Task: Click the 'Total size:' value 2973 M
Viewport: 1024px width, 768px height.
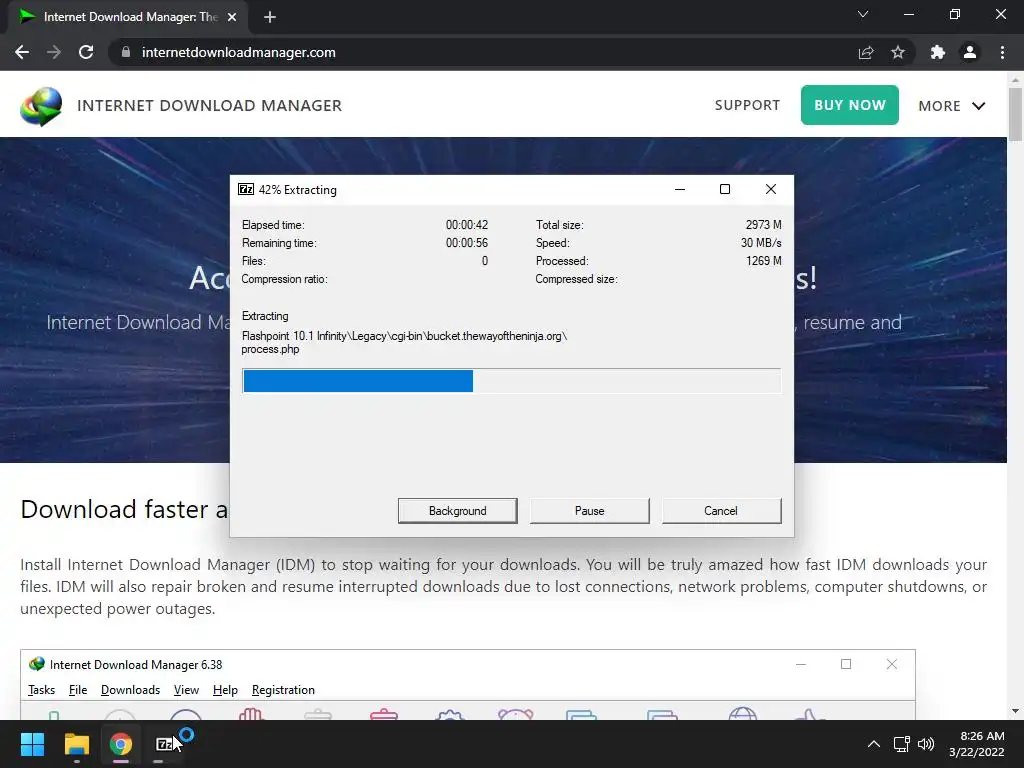Action: (763, 225)
